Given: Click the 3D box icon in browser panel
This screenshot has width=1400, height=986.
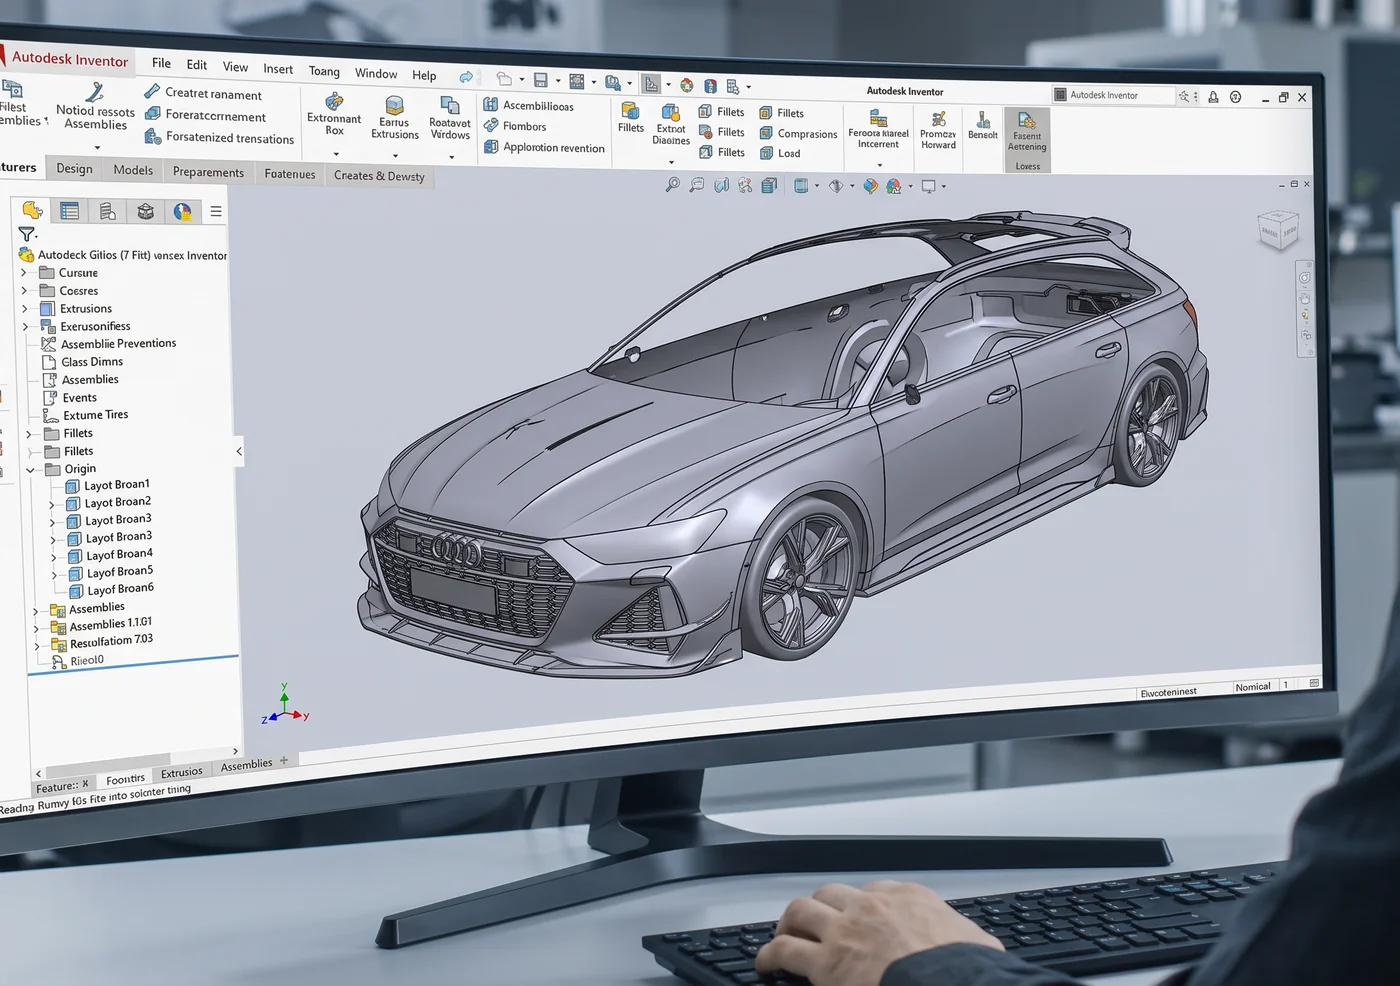Looking at the screenshot, I should click(146, 211).
